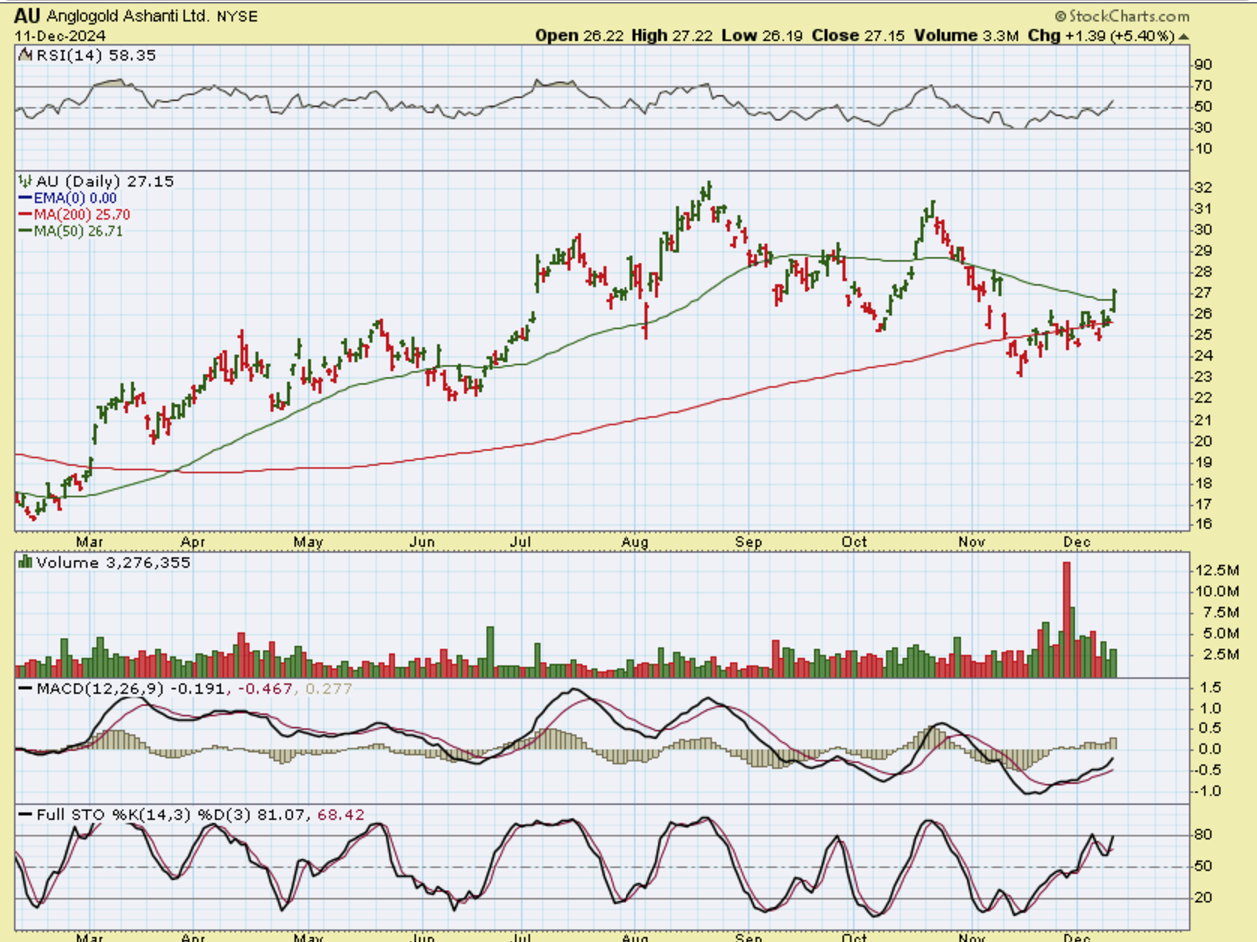
Task: Click the 80 level on the stochastic axis
Action: pos(1203,835)
